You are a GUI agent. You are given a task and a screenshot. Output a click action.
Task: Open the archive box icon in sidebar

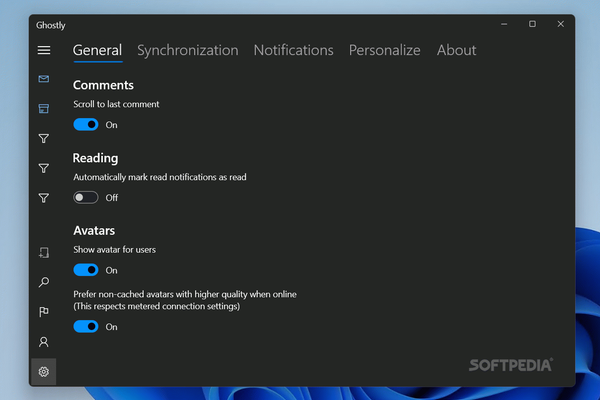point(44,109)
